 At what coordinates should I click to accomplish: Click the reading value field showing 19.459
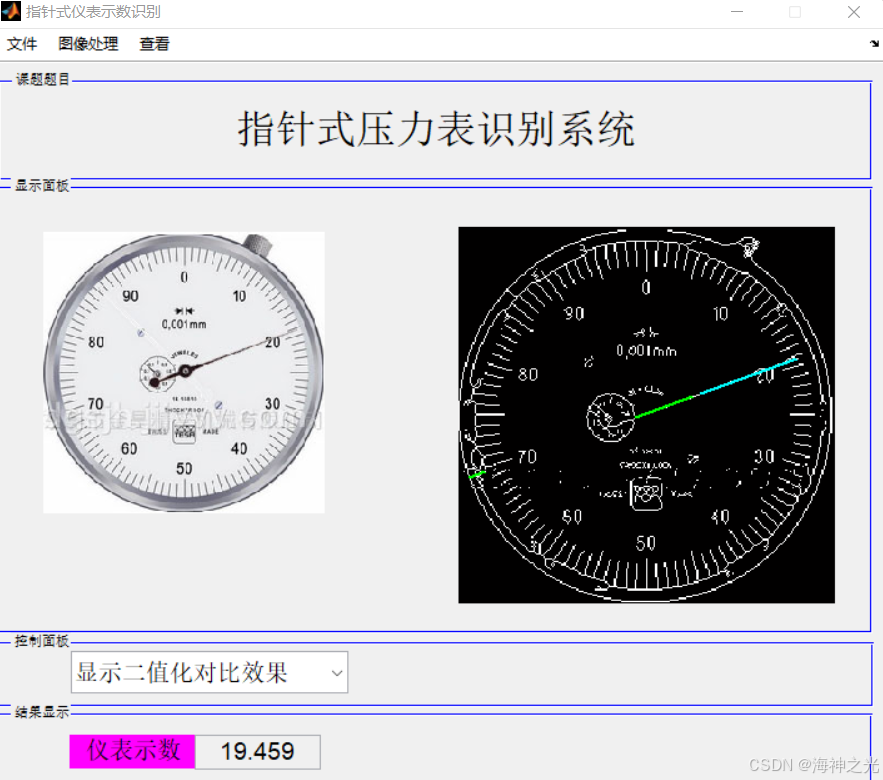[x=257, y=751]
